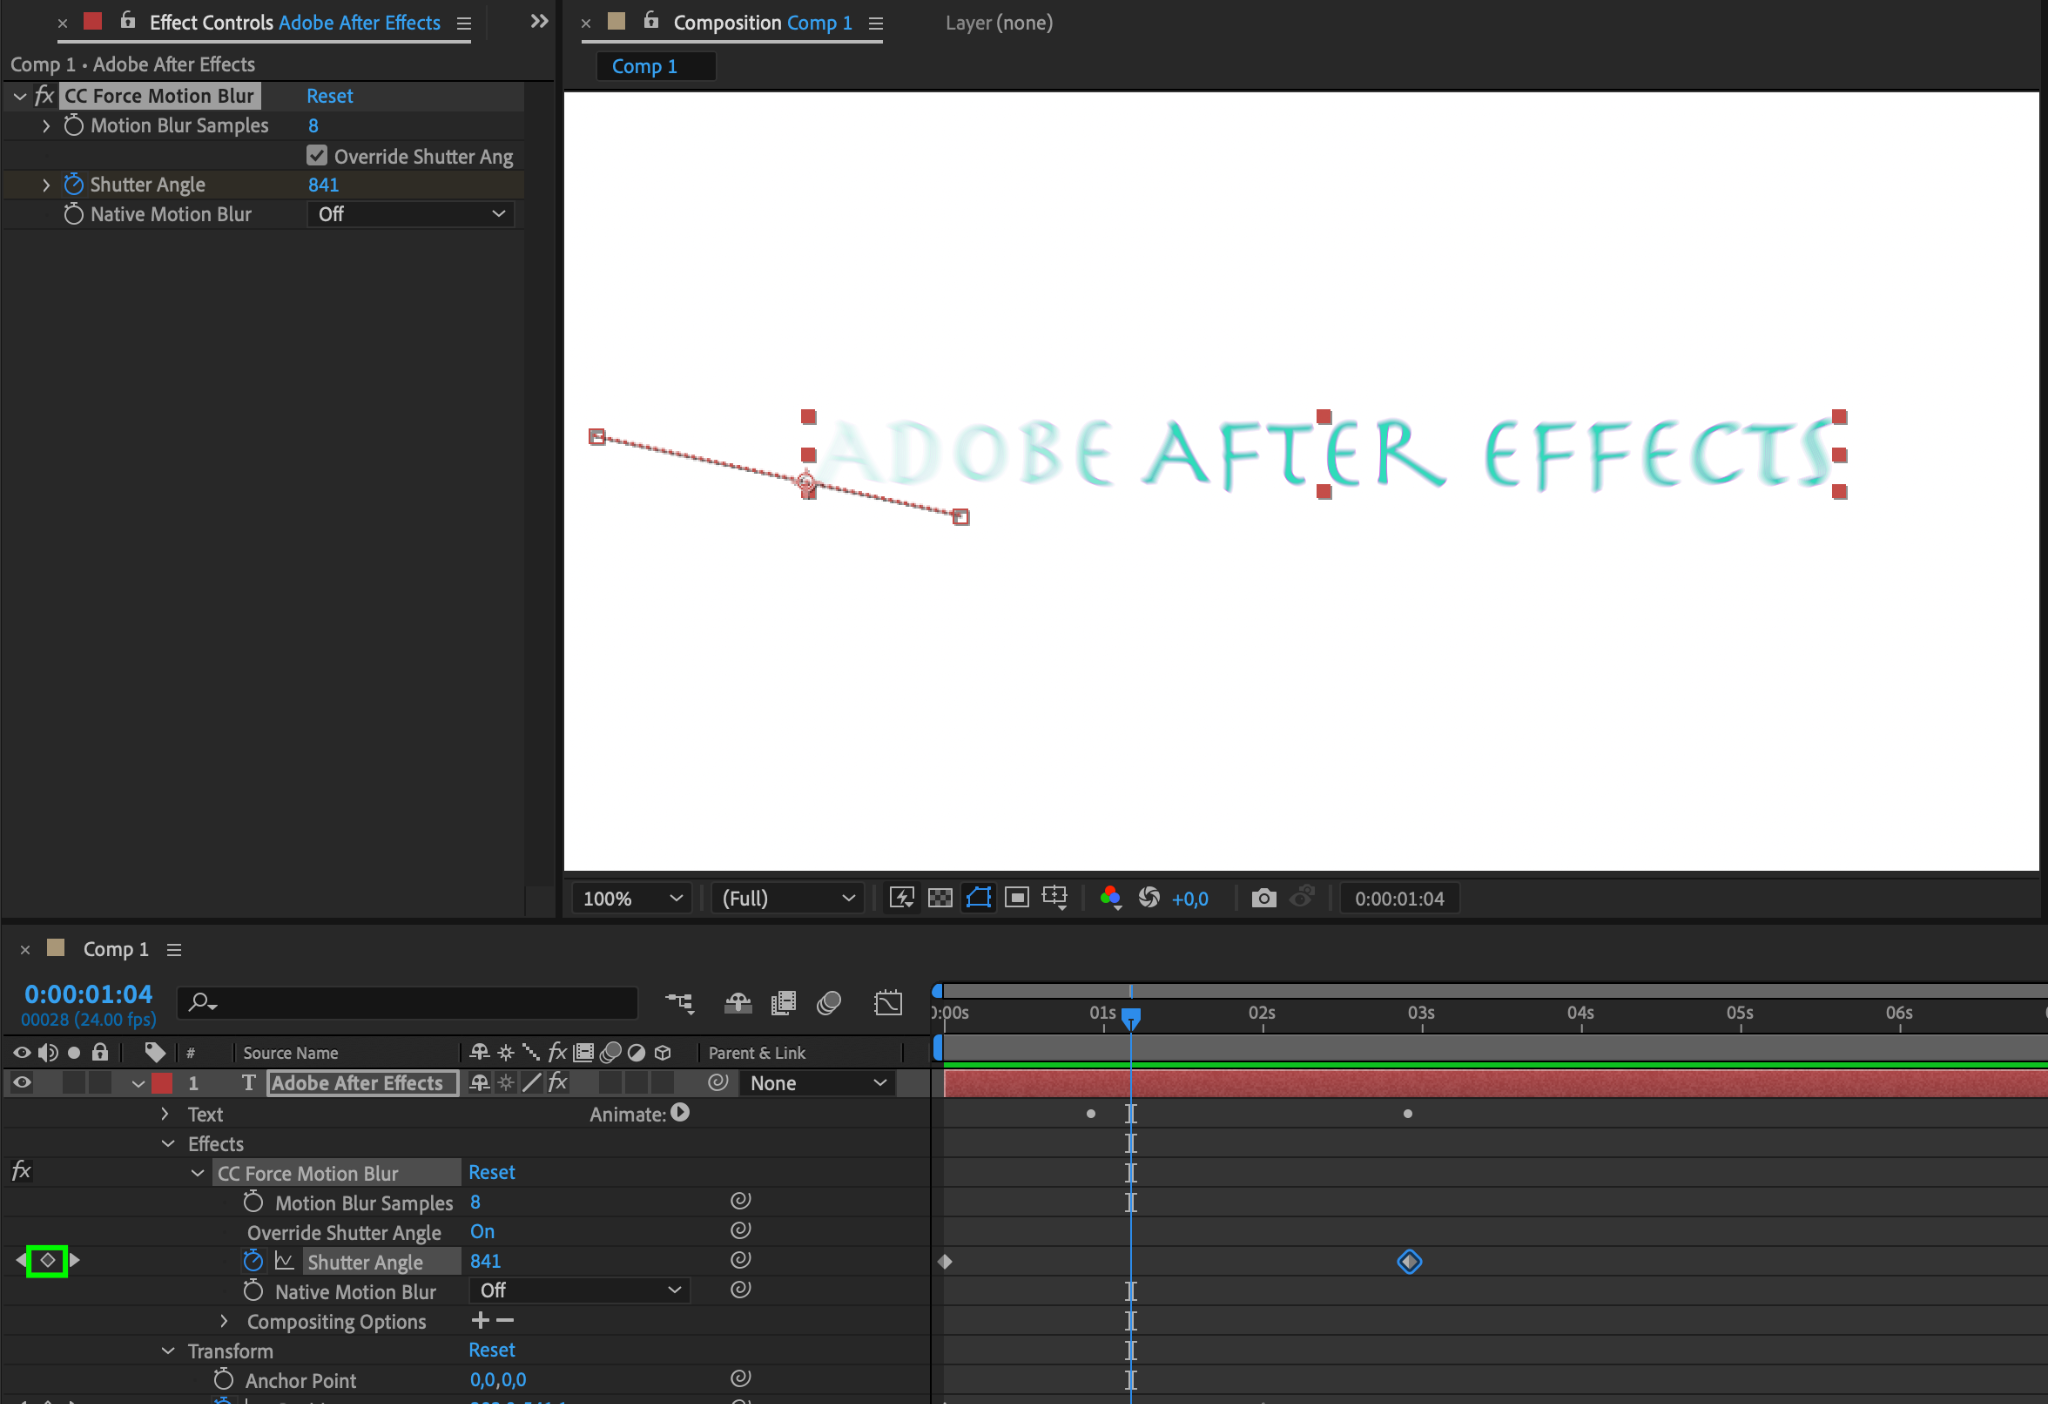Screen dimensions: 2048x1404
Task: Open the resolution (Full) dropdown
Action: (788, 897)
